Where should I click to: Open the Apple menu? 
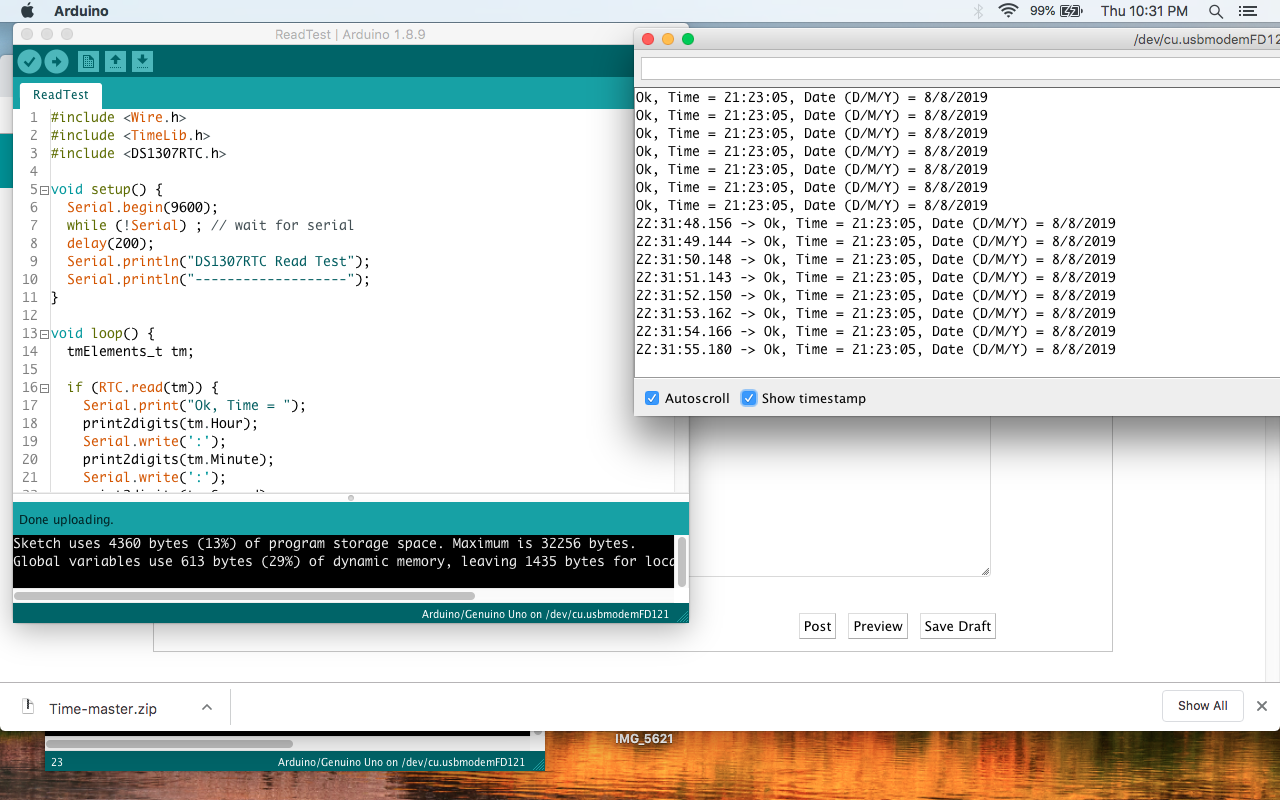pyautogui.click(x=27, y=11)
